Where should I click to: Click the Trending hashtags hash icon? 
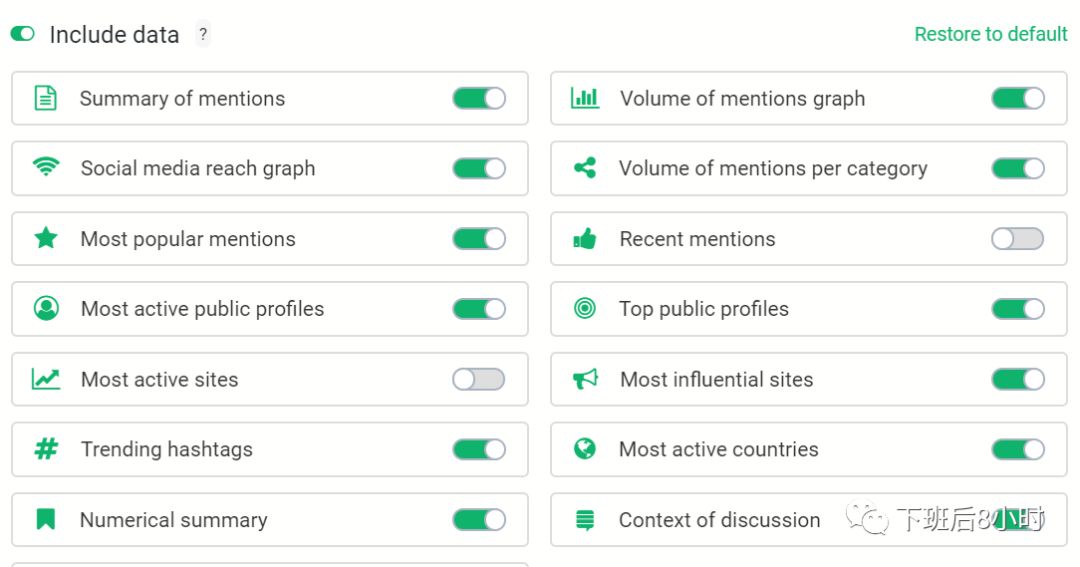coord(46,449)
